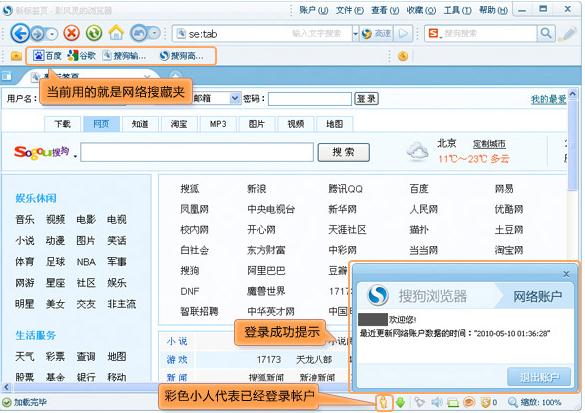Open the 谷歌 bookmark on the favorites bar

click(82, 56)
